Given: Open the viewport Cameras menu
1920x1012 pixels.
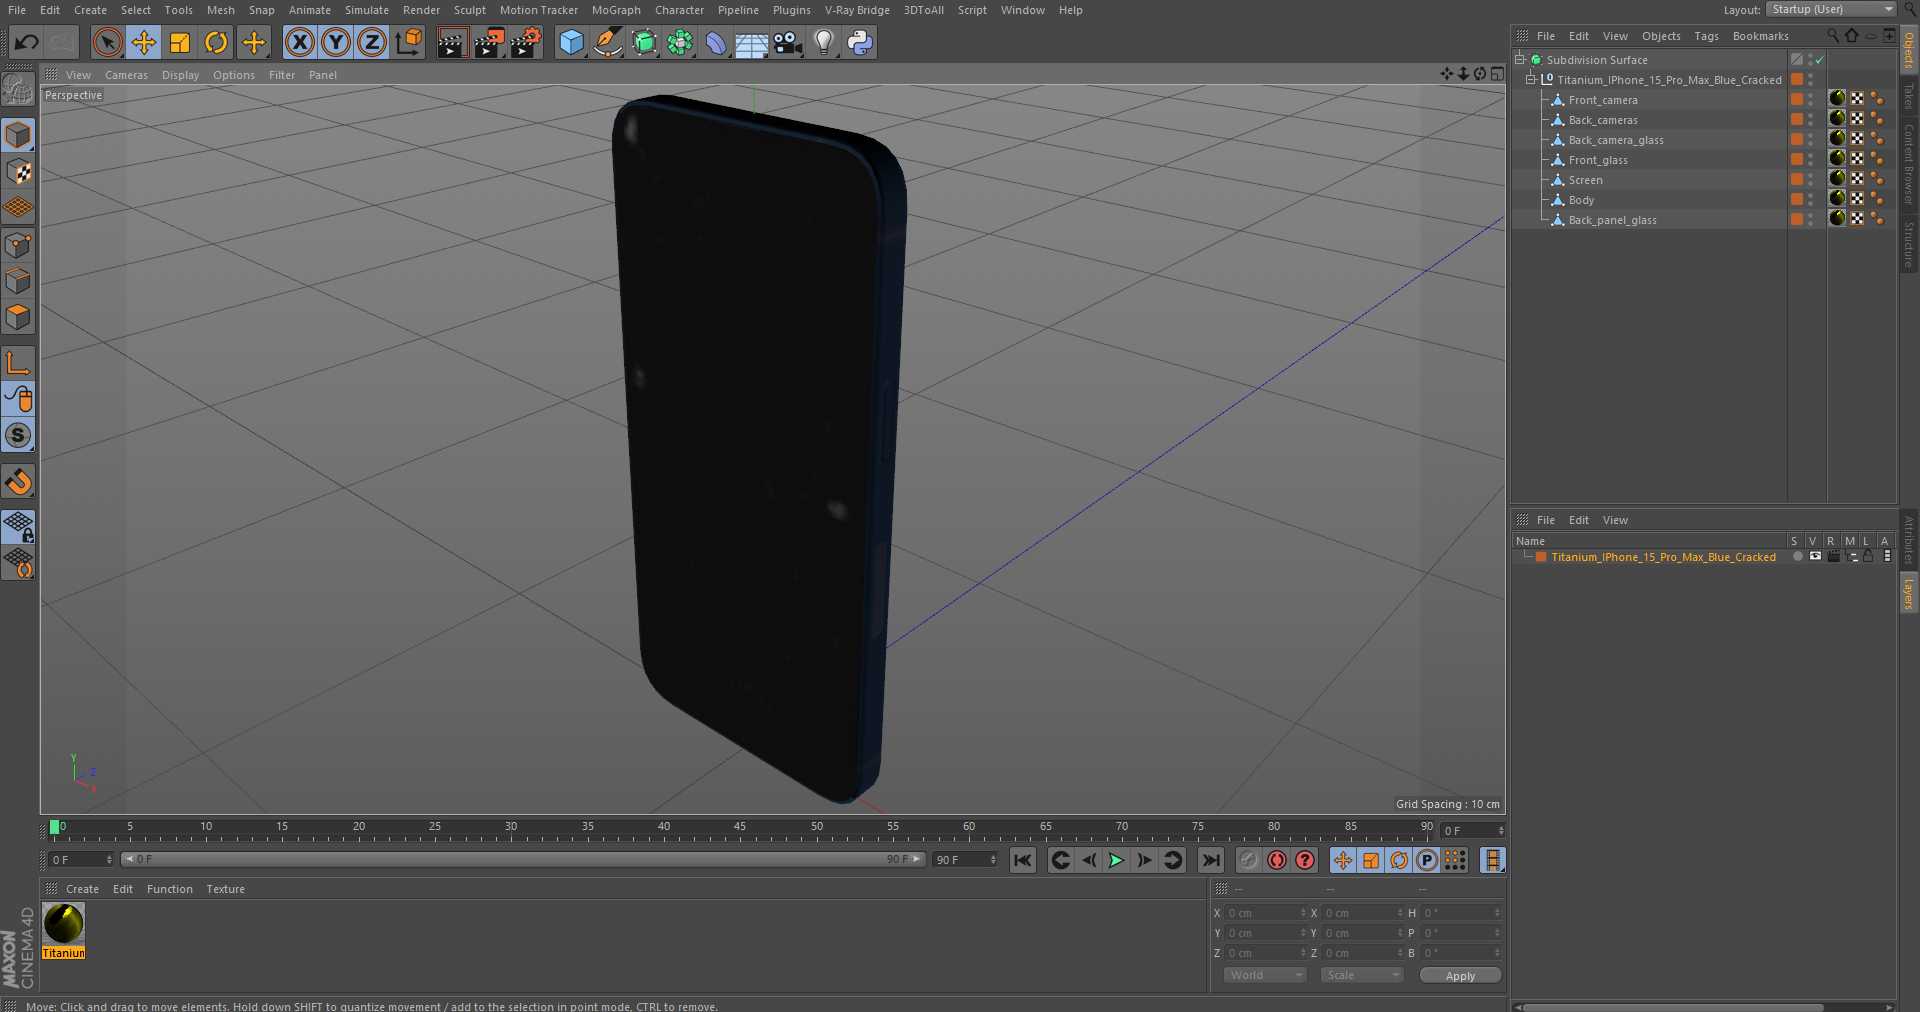Looking at the screenshot, I should pyautogui.click(x=126, y=75).
